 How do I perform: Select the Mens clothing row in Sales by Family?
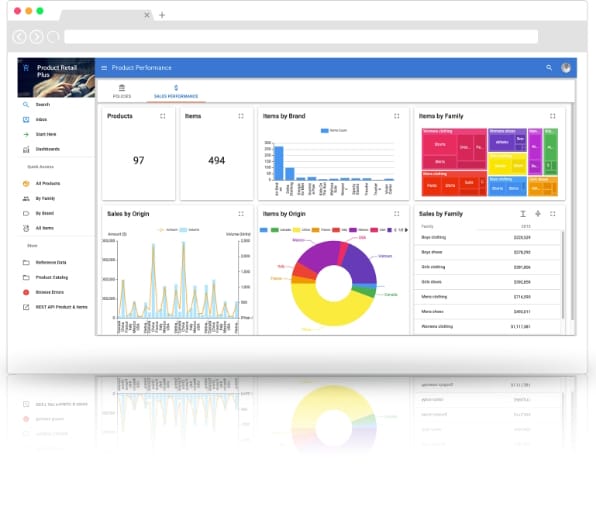[488, 297]
